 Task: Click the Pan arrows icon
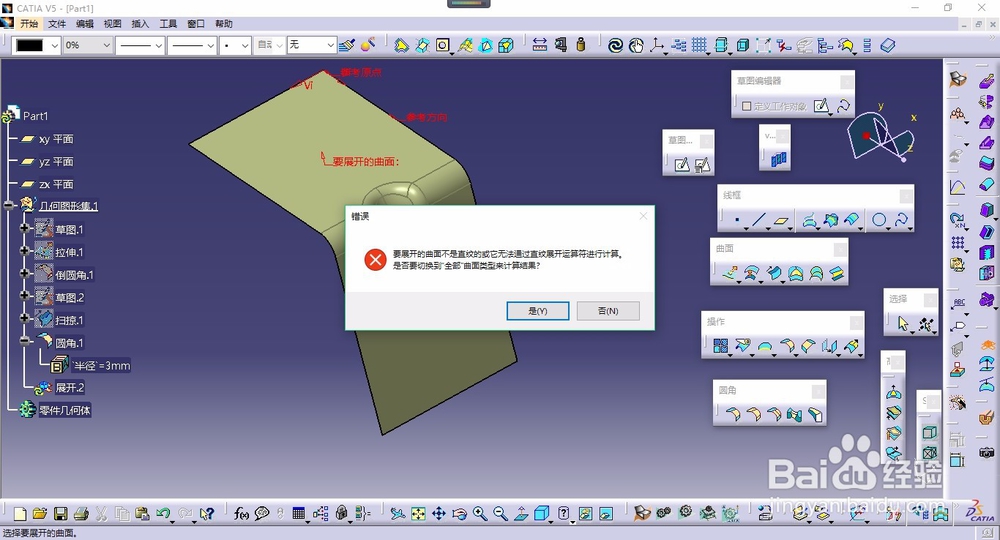point(439,513)
